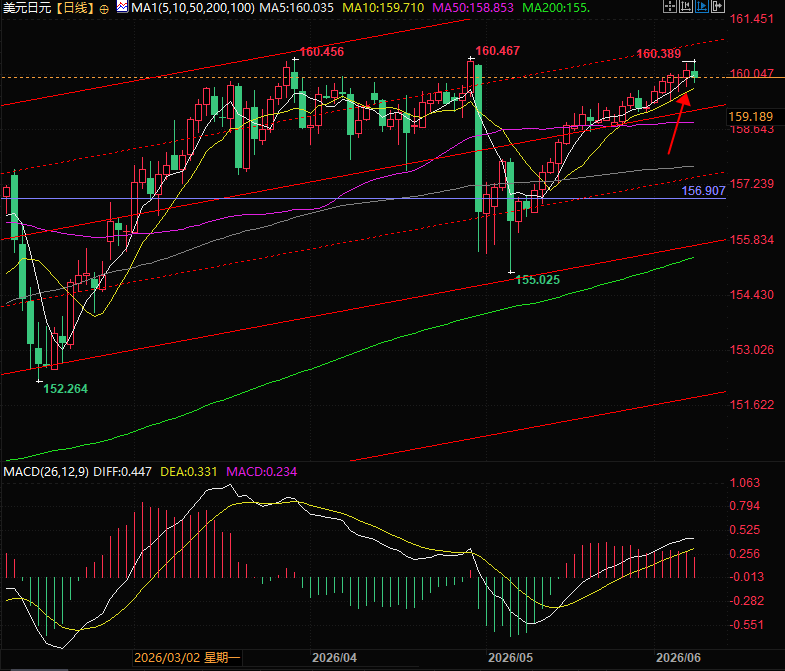Click the 160.047 current price axis label
This screenshot has height=671, width=785.
[x=751, y=73]
